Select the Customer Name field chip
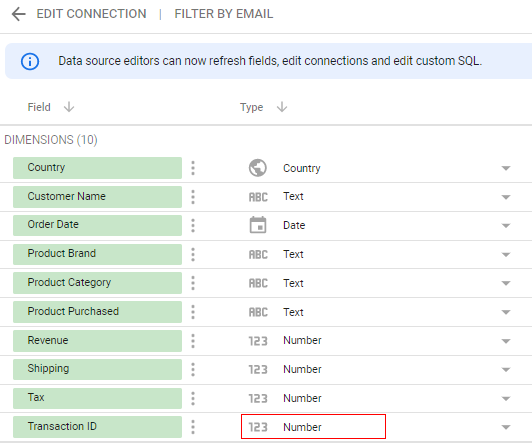 (x=97, y=197)
